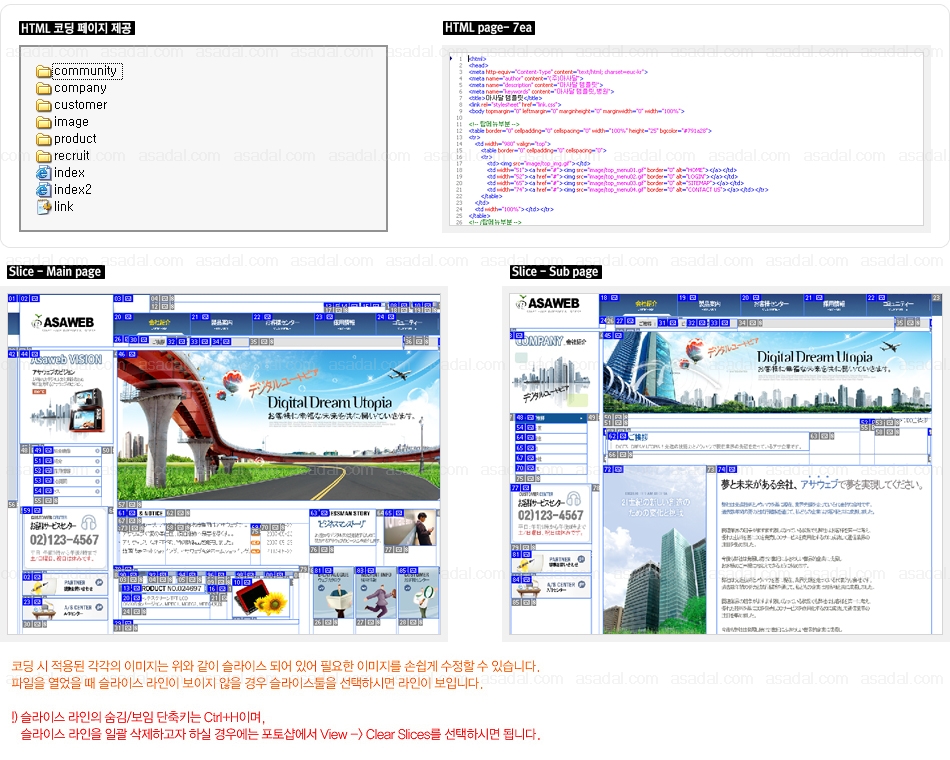Click the HTML source code preview image
Viewport: 950px width, 760px height.
tap(686, 139)
